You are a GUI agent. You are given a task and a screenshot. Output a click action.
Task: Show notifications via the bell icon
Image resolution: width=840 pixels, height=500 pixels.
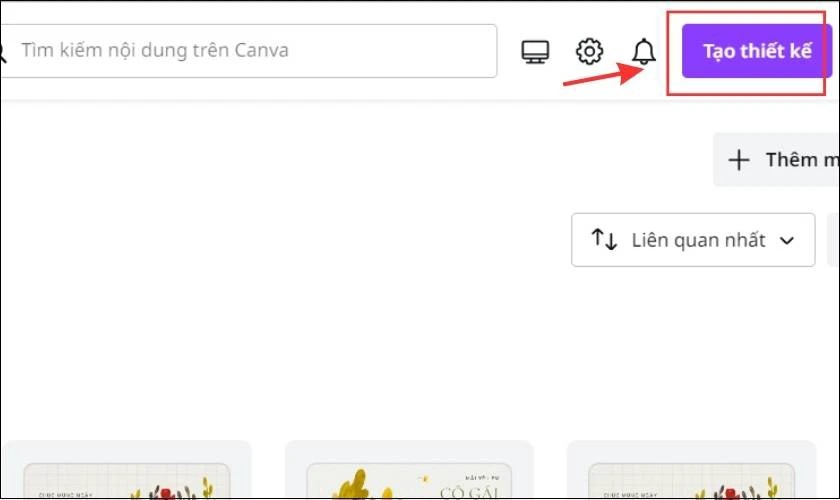(x=644, y=51)
